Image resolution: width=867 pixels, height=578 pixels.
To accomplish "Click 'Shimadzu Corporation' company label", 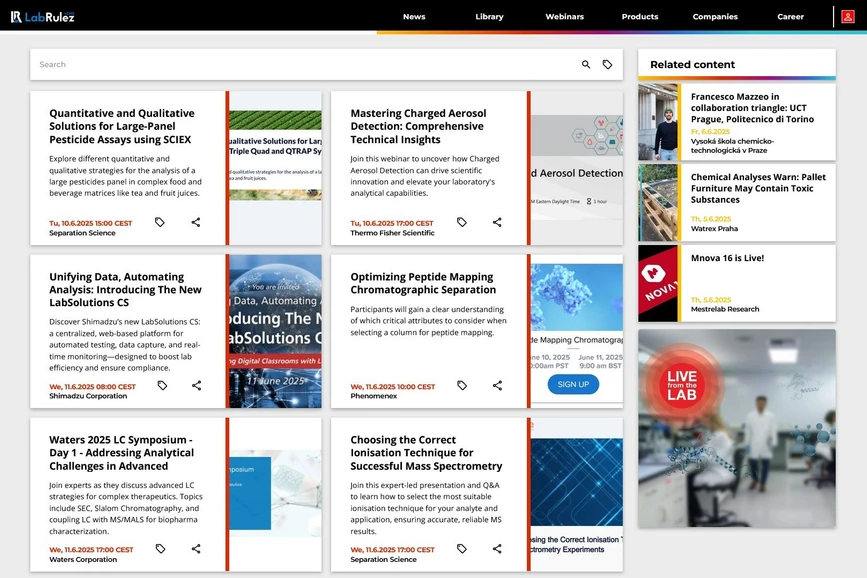I will pyautogui.click(x=88, y=396).
